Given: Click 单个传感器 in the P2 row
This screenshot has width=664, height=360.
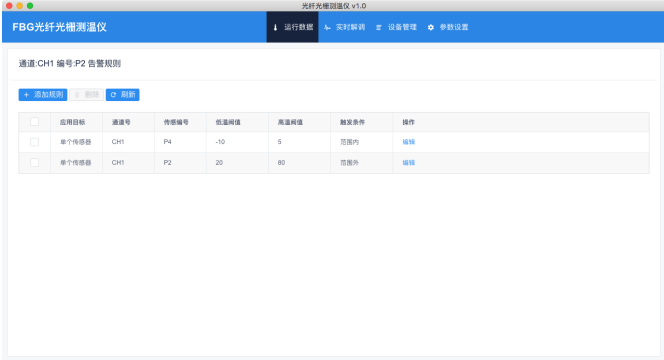Looking at the screenshot, I should [x=75, y=163].
